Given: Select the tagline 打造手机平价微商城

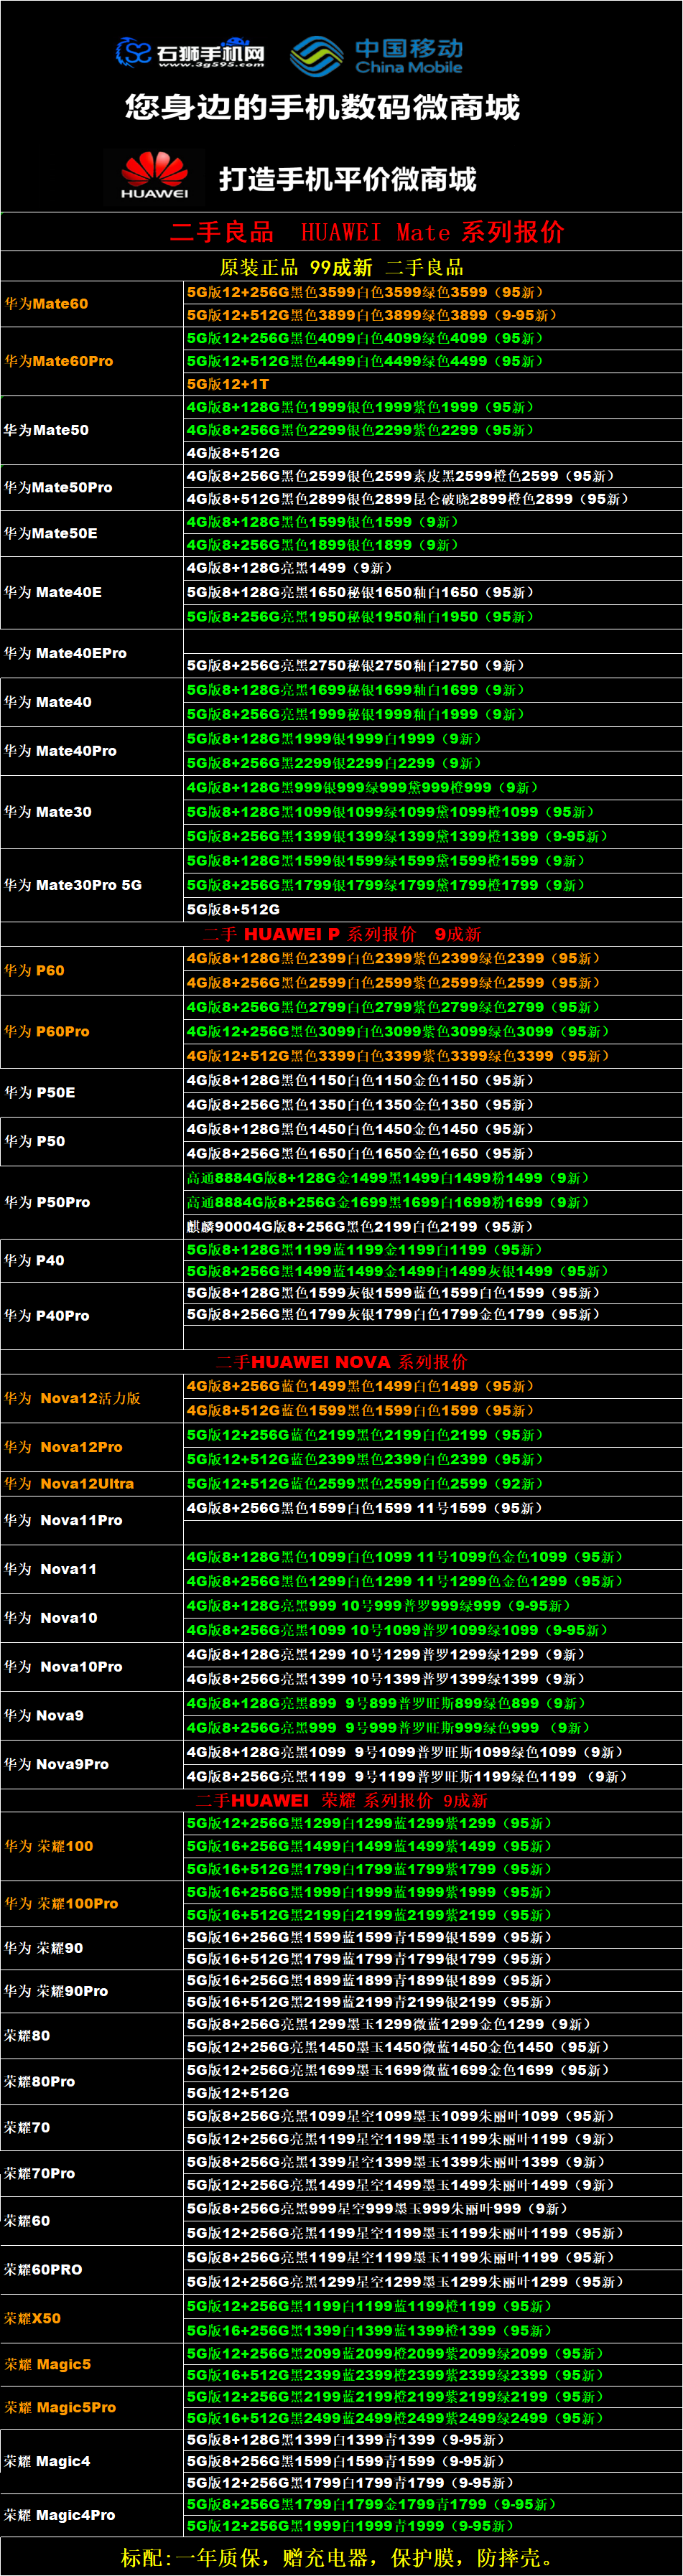Looking at the screenshot, I should (x=348, y=179).
